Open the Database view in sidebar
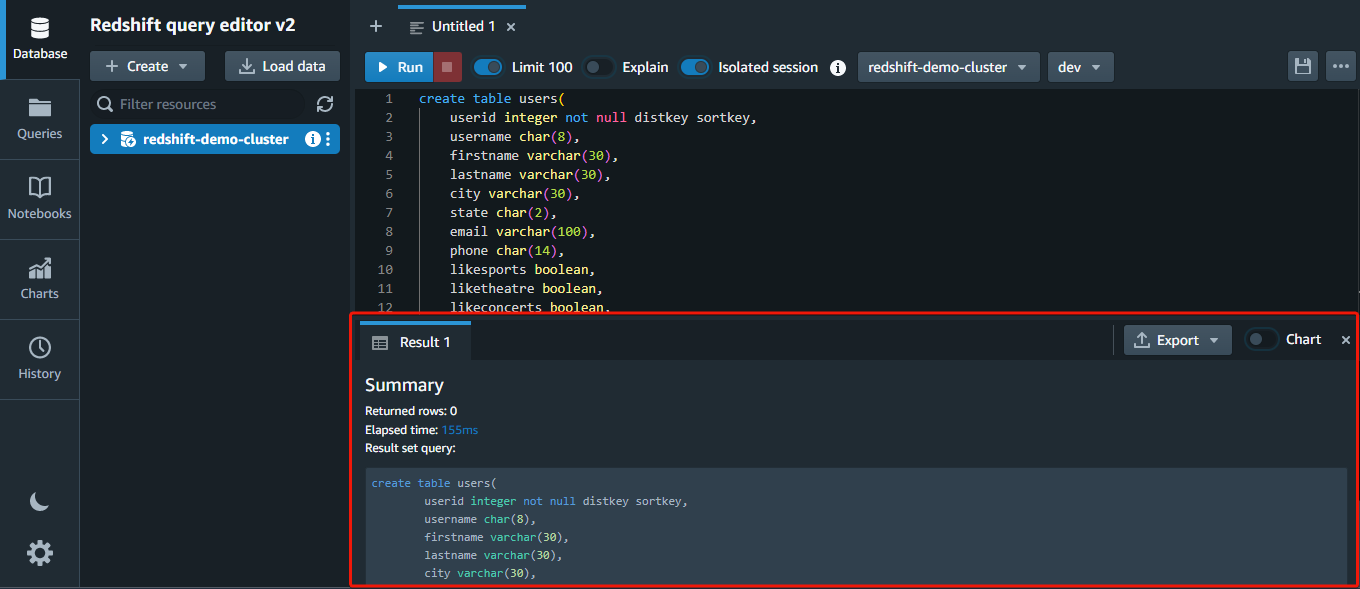The width and height of the screenshot is (1360, 589). click(x=40, y=39)
